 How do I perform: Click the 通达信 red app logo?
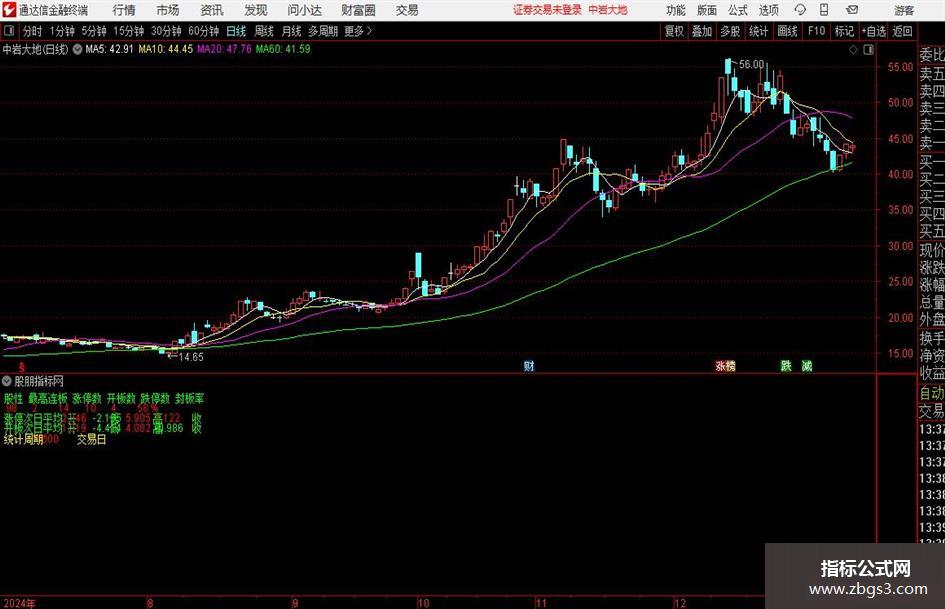tap(9, 10)
